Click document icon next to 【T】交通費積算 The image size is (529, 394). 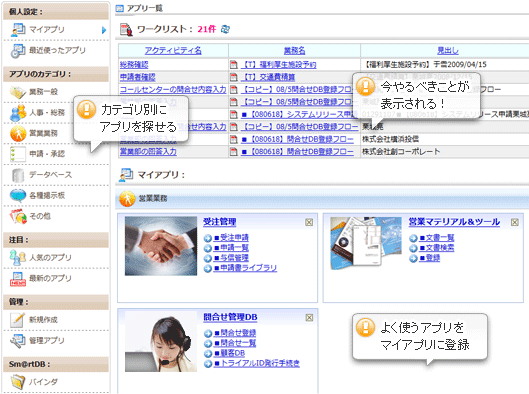pyautogui.click(x=234, y=77)
